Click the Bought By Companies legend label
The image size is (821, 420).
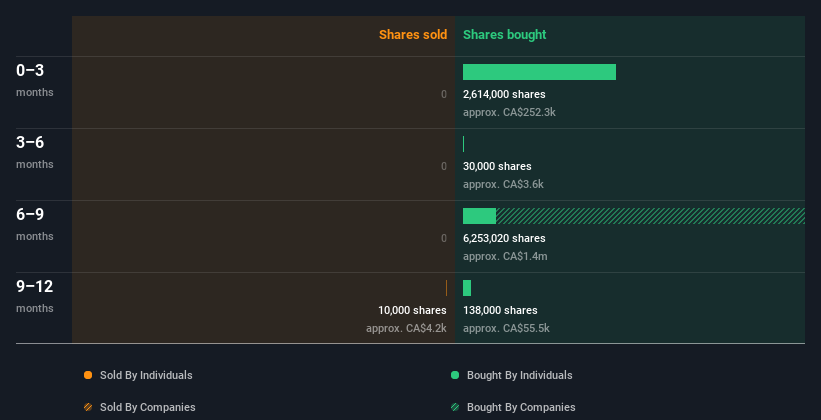[521, 407]
